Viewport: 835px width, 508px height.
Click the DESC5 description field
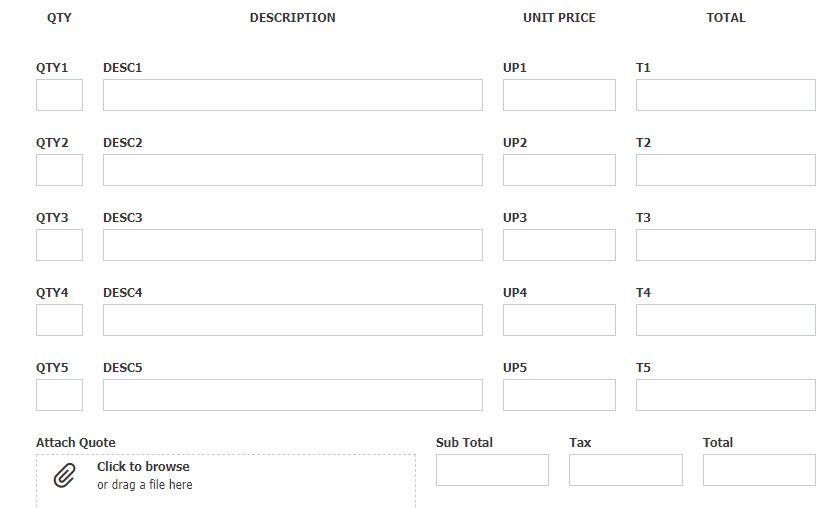(292, 395)
